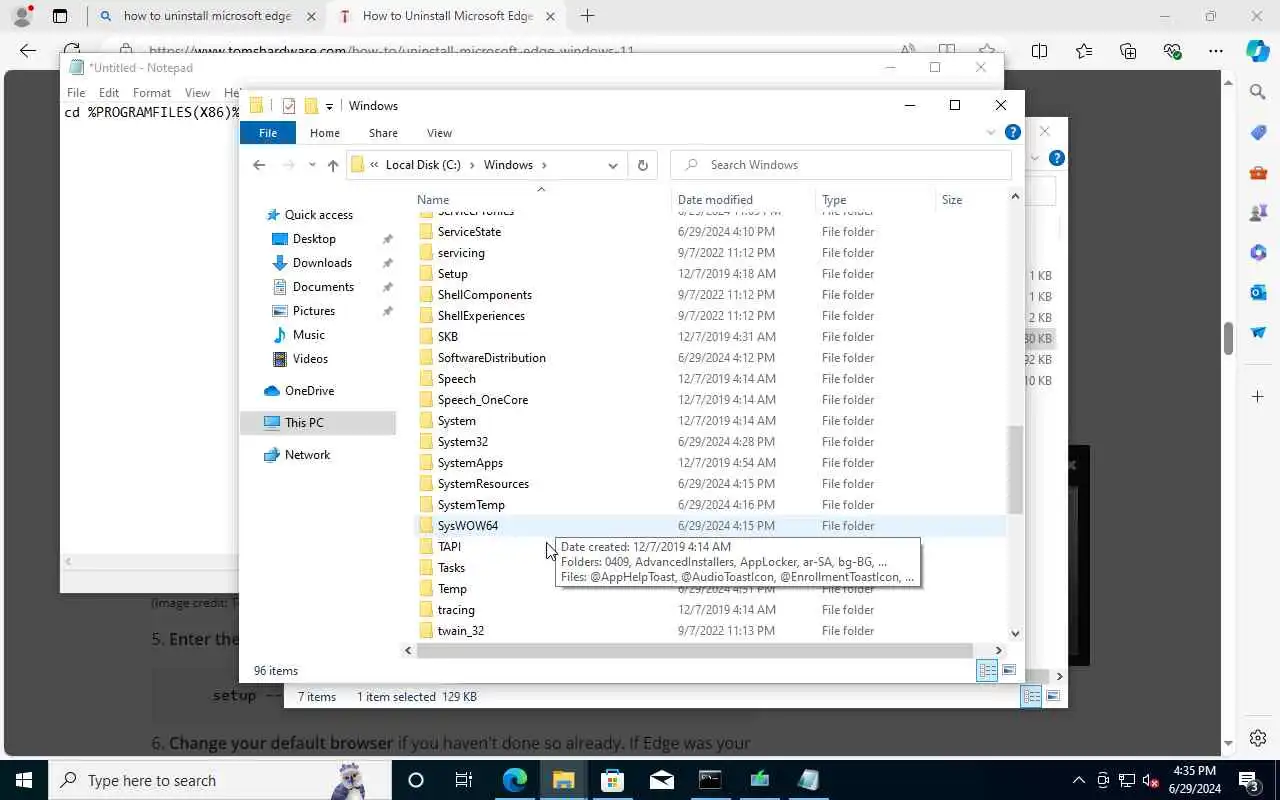The image size is (1280, 800).
Task: Open a new Edge tab
Action: [587, 16]
